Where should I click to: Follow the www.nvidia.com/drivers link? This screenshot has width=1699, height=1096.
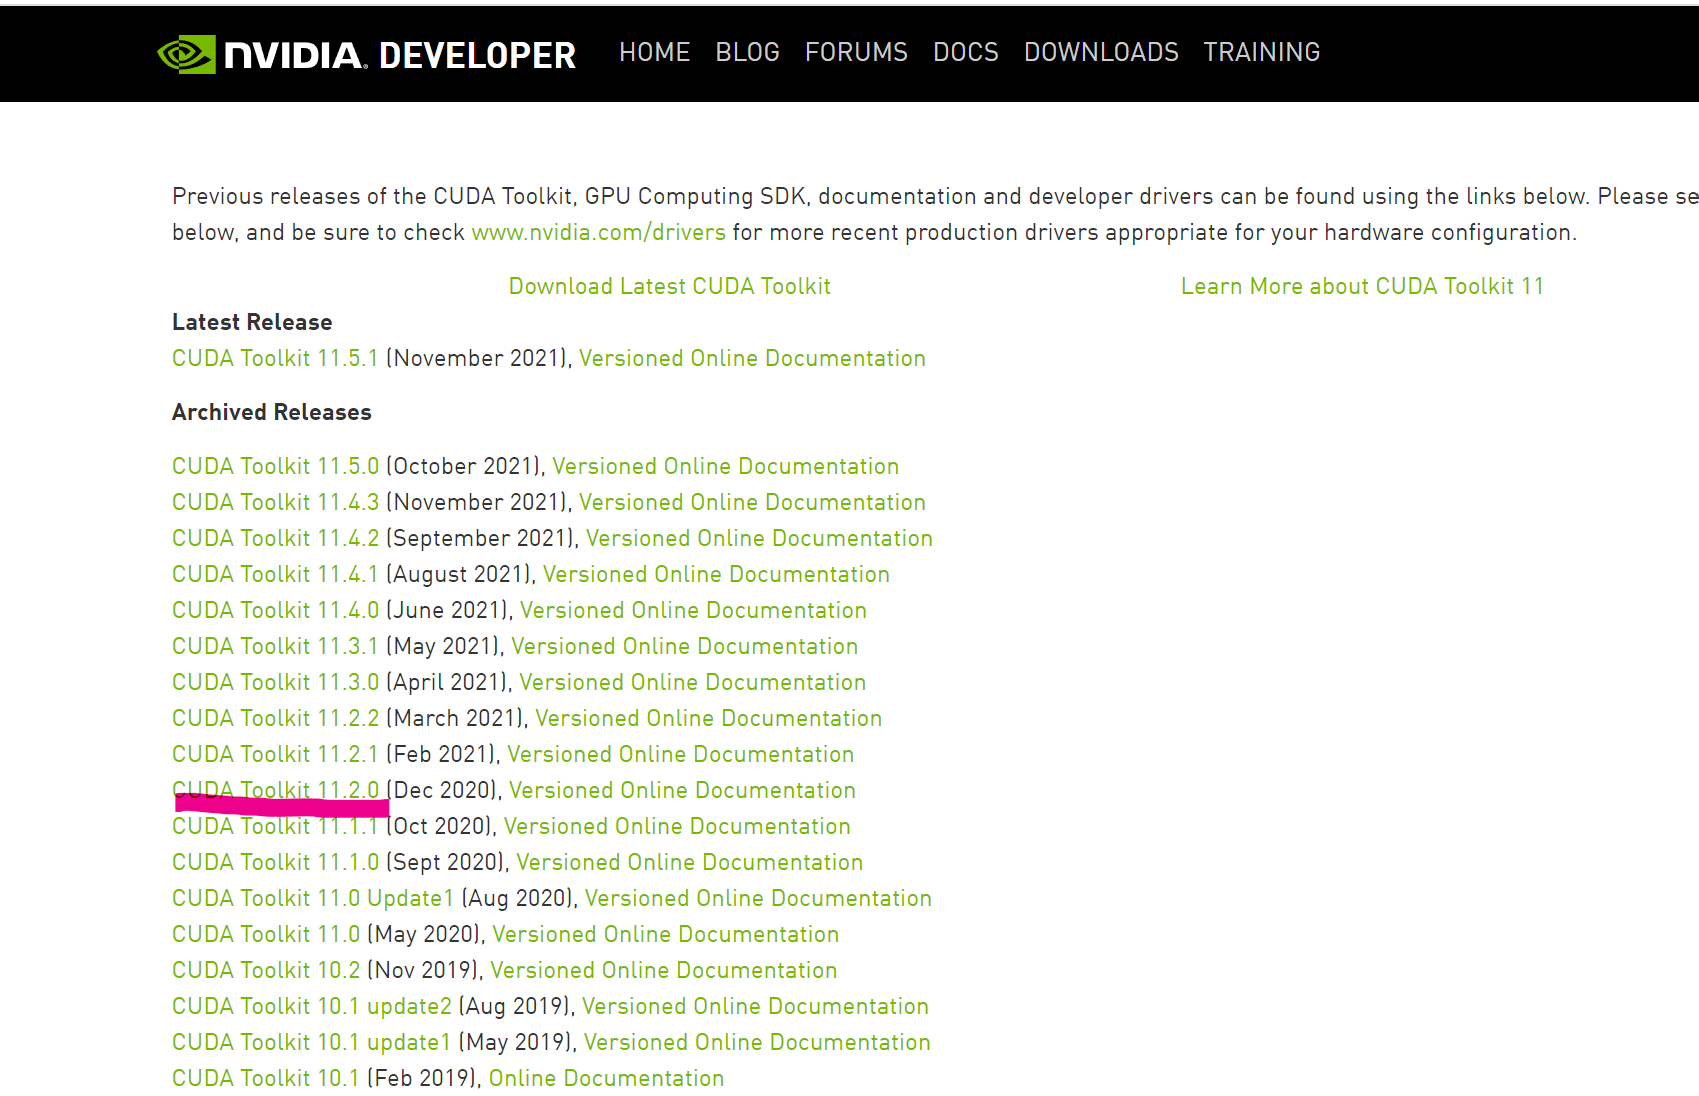click(598, 232)
